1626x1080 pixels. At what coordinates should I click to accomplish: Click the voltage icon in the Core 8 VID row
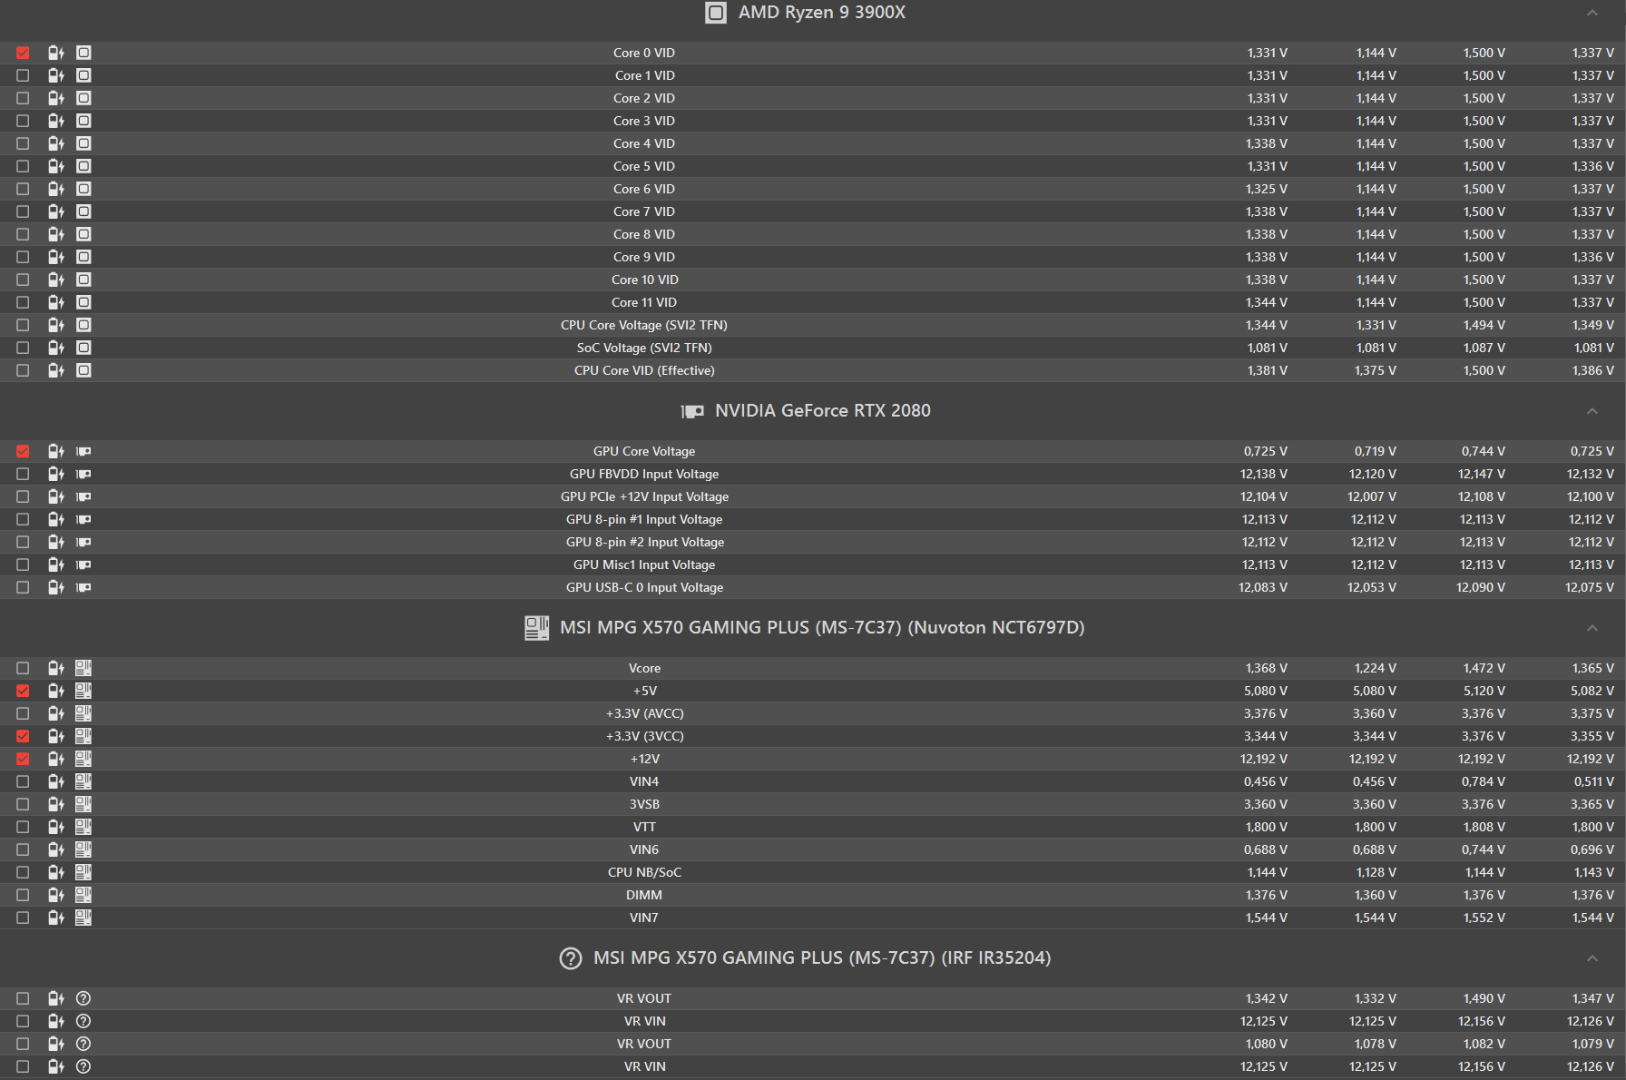(56, 234)
